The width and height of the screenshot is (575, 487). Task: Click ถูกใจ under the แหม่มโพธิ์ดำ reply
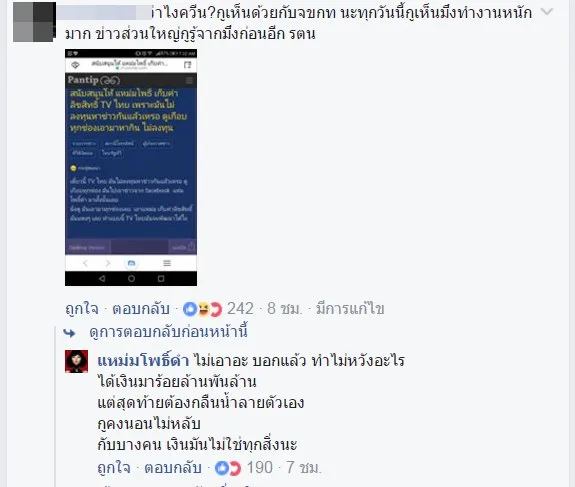click(x=114, y=468)
